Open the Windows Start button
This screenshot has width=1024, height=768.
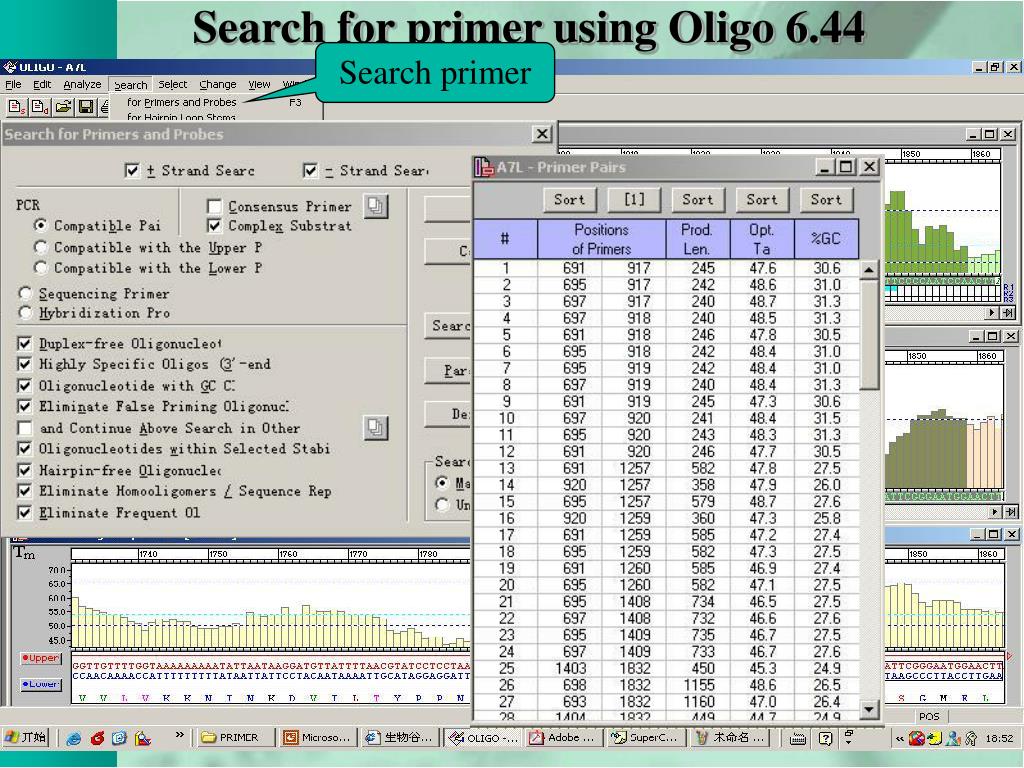coord(26,738)
